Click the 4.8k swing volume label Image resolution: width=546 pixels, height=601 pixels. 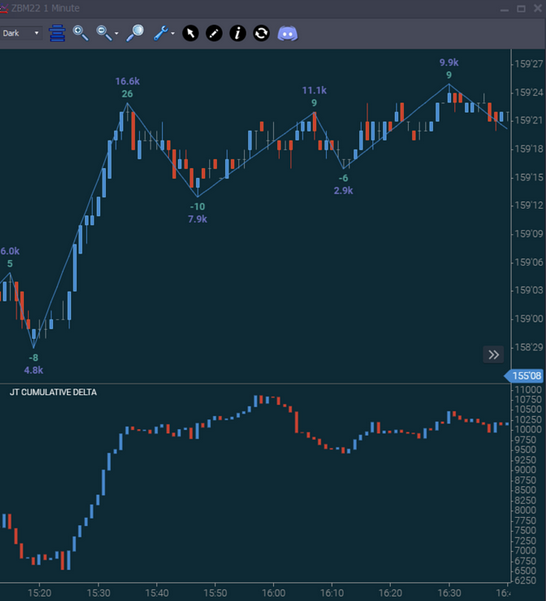(34, 370)
